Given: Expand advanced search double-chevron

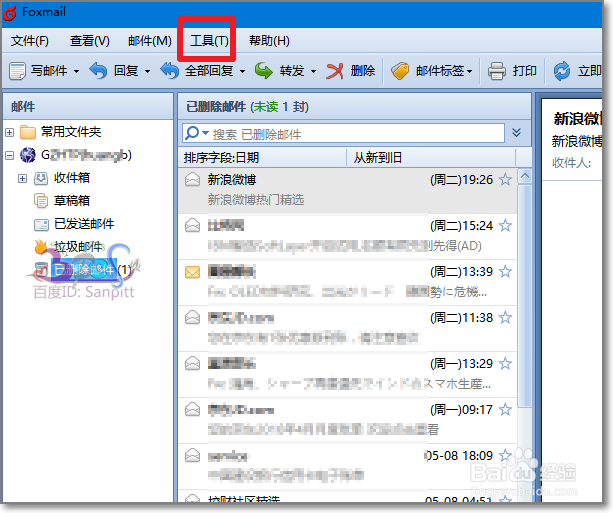Looking at the screenshot, I should pyautogui.click(x=516, y=133).
